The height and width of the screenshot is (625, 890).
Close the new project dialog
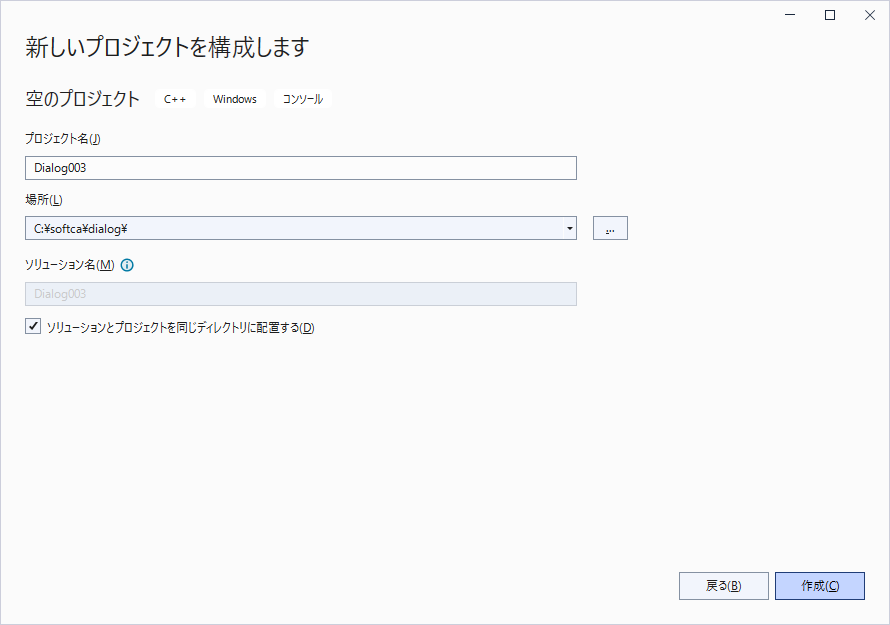coord(867,15)
